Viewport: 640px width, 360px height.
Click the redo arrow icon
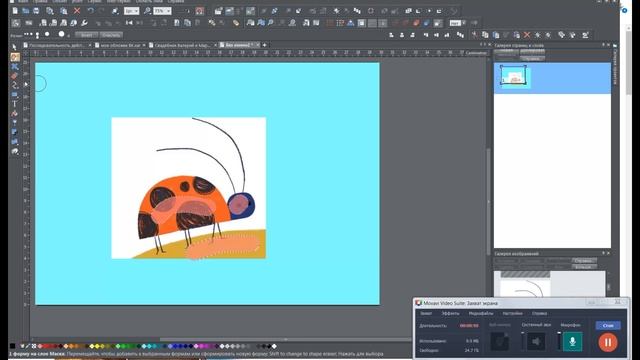click(102, 11)
